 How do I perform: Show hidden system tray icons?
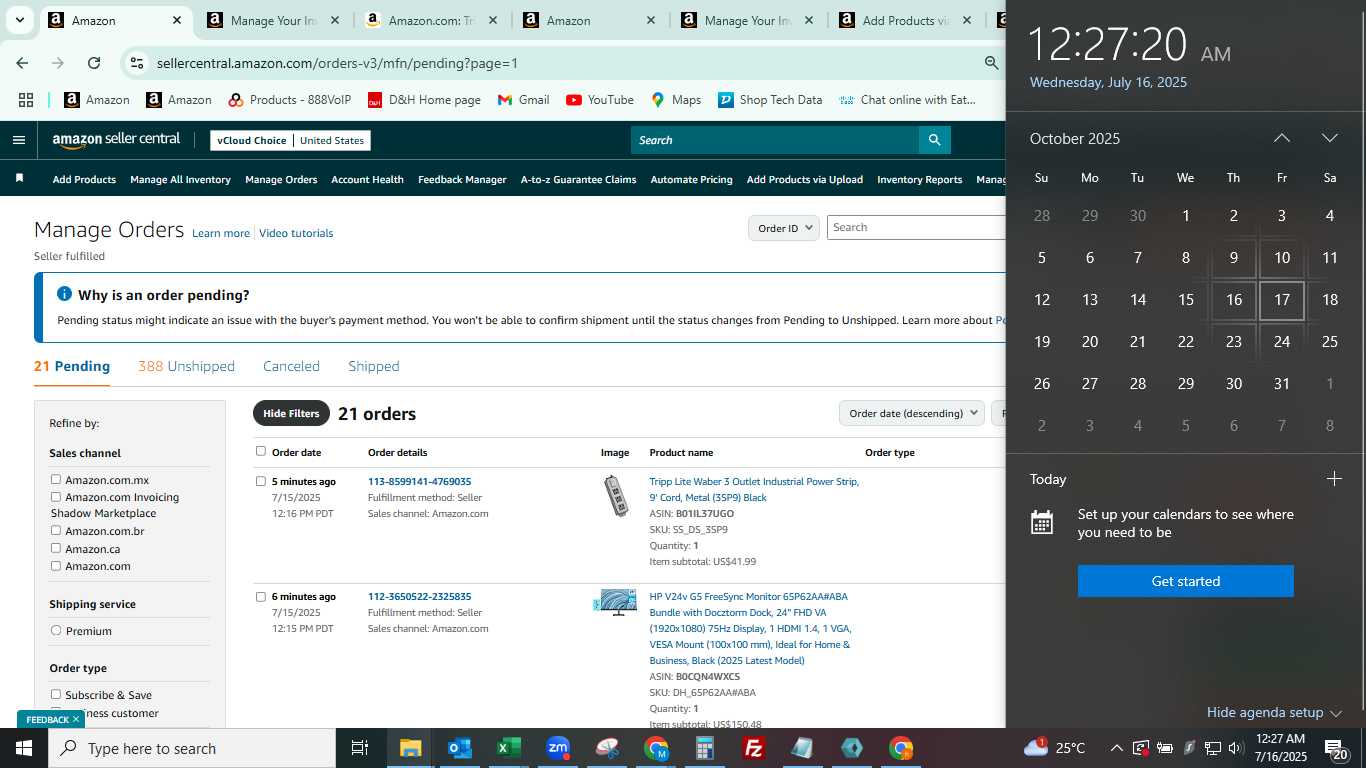click(1116, 748)
